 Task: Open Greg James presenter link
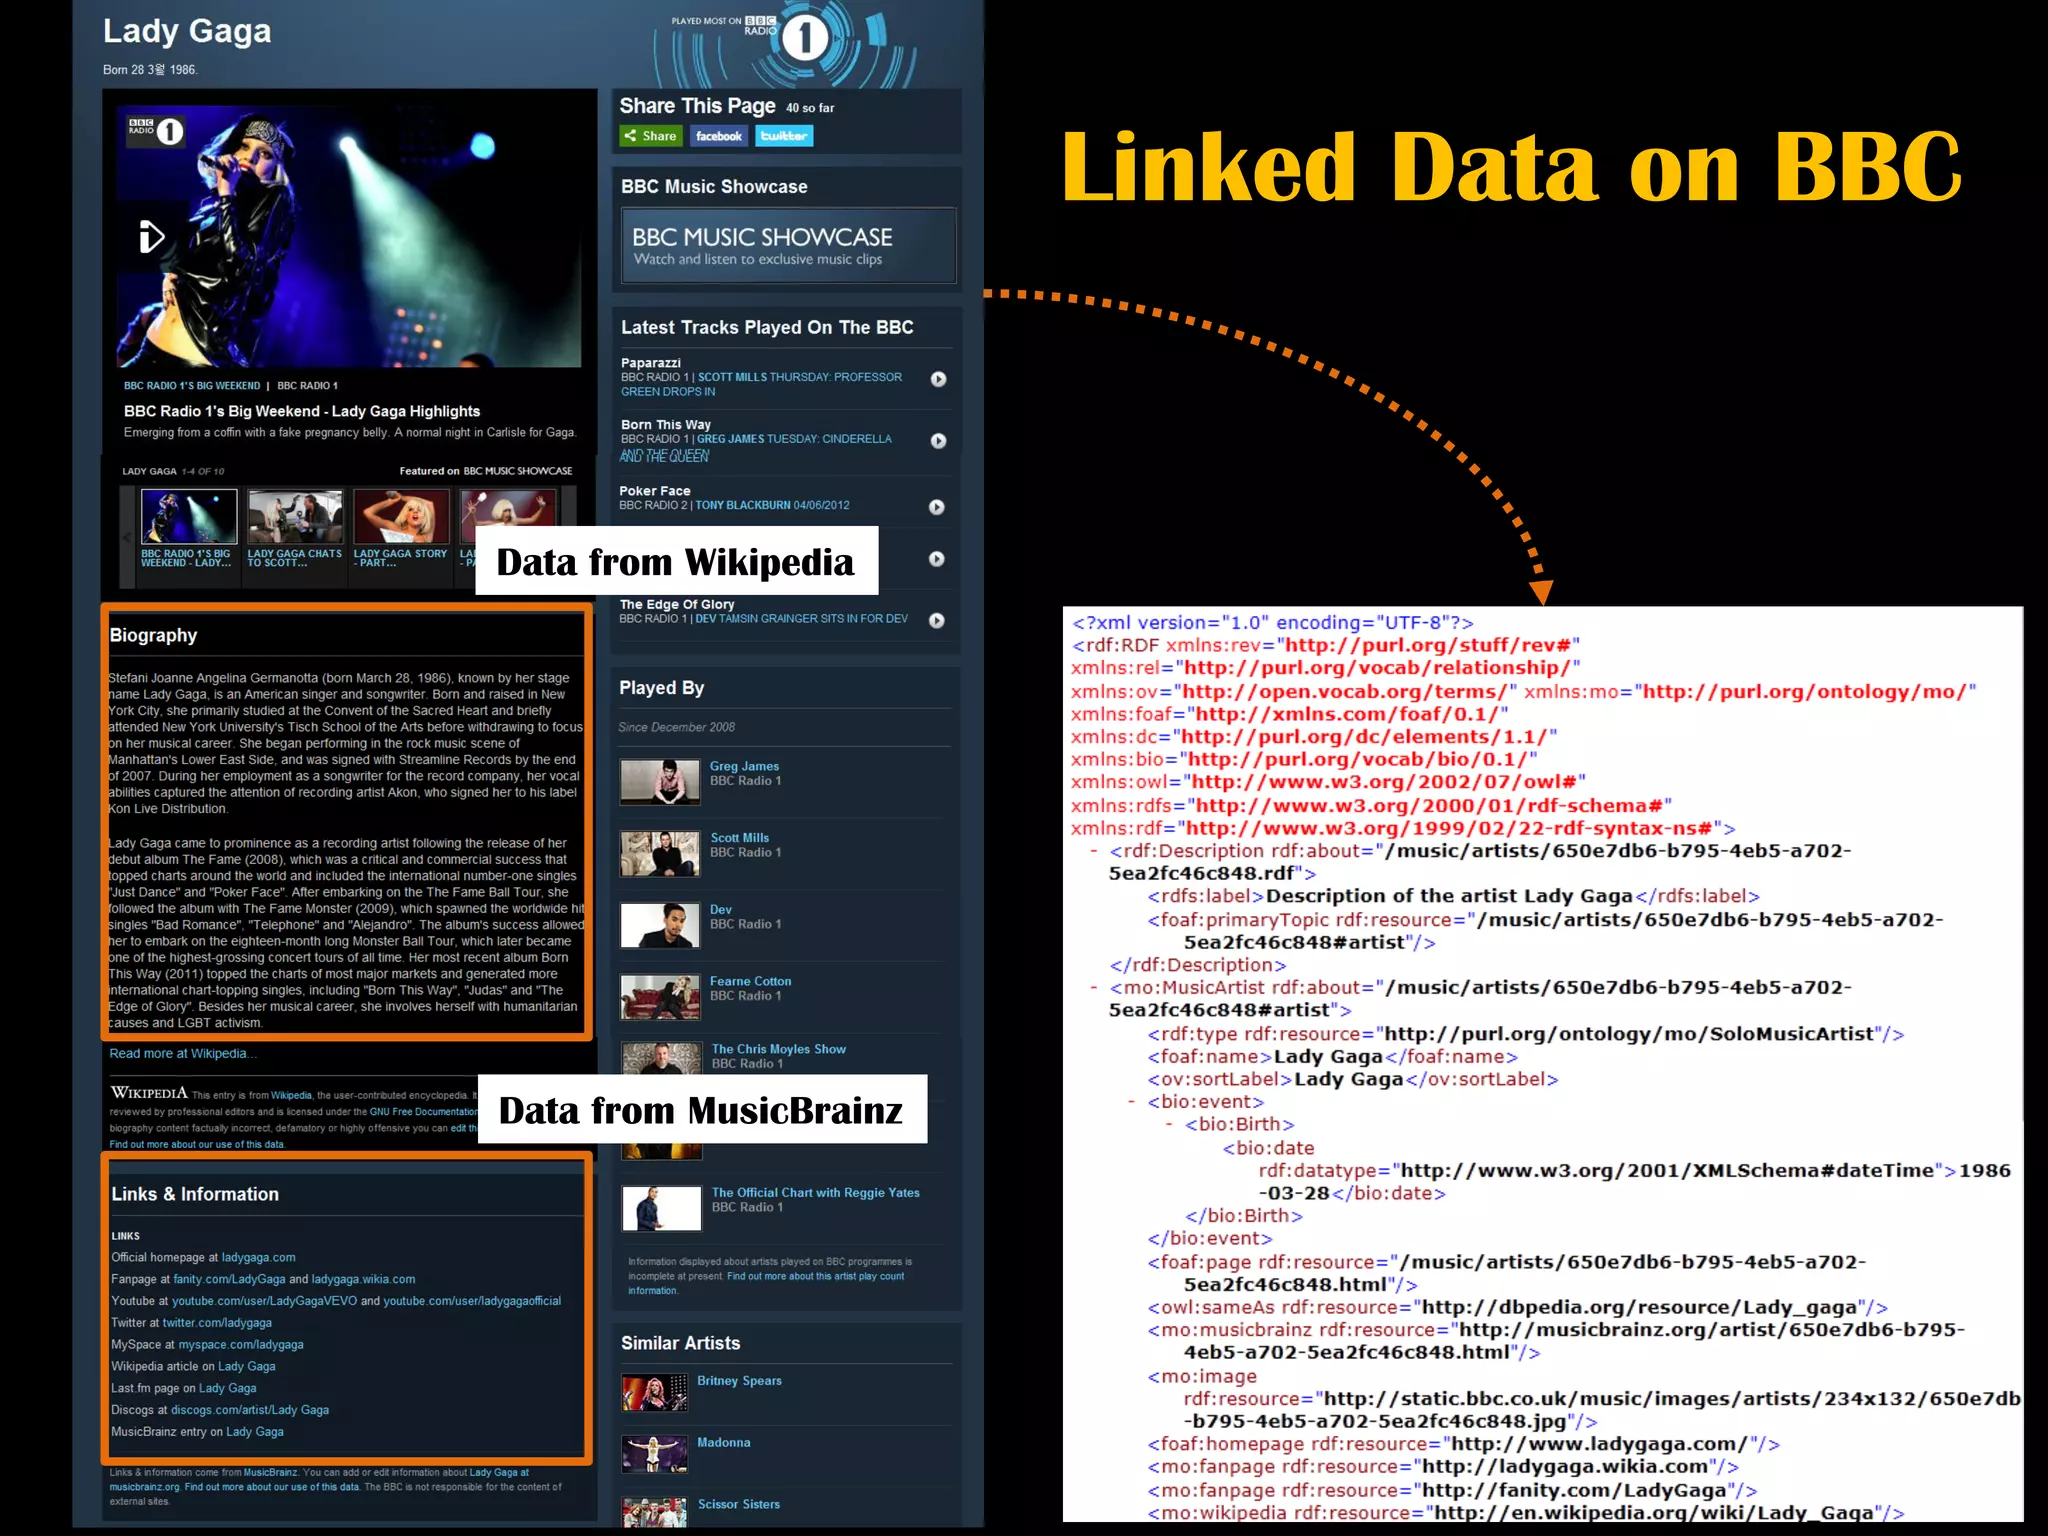click(x=744, y=766)
